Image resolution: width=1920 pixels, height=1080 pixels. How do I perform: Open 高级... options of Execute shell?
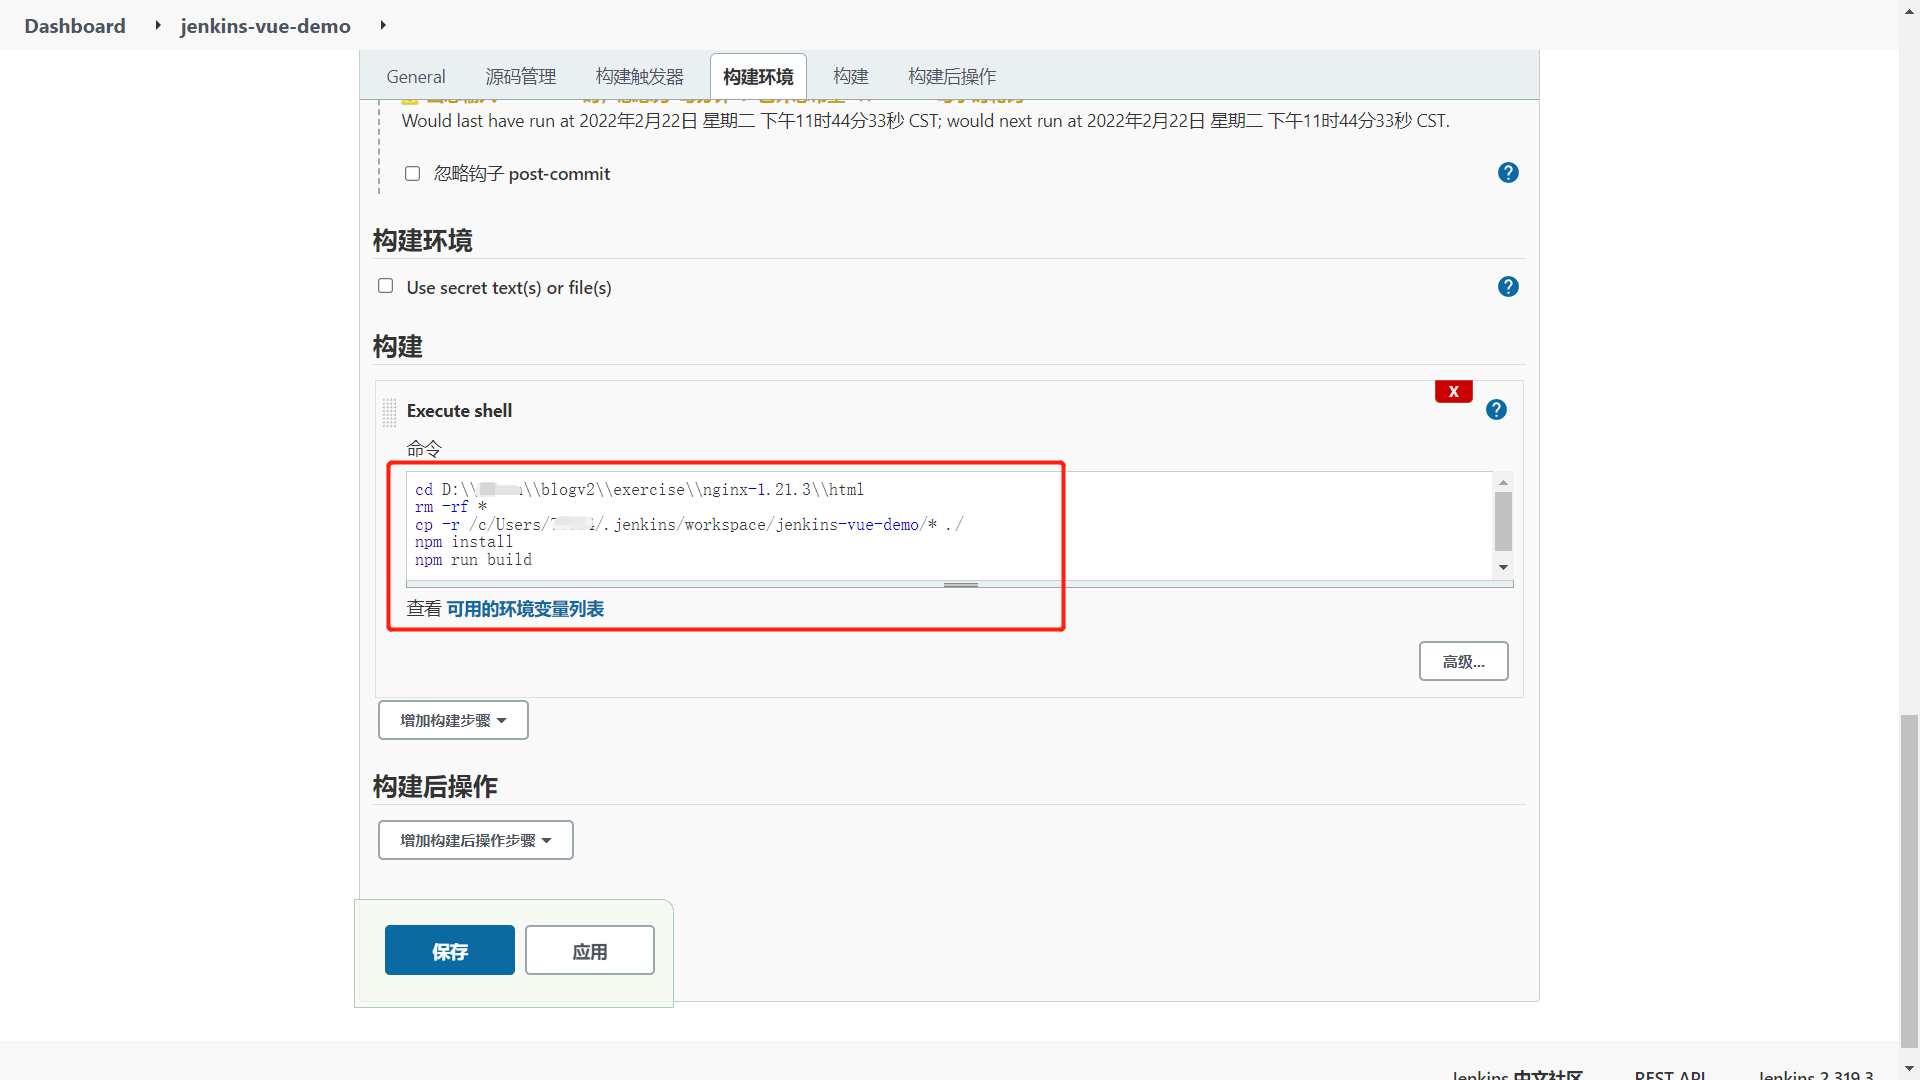point(1464,661)
